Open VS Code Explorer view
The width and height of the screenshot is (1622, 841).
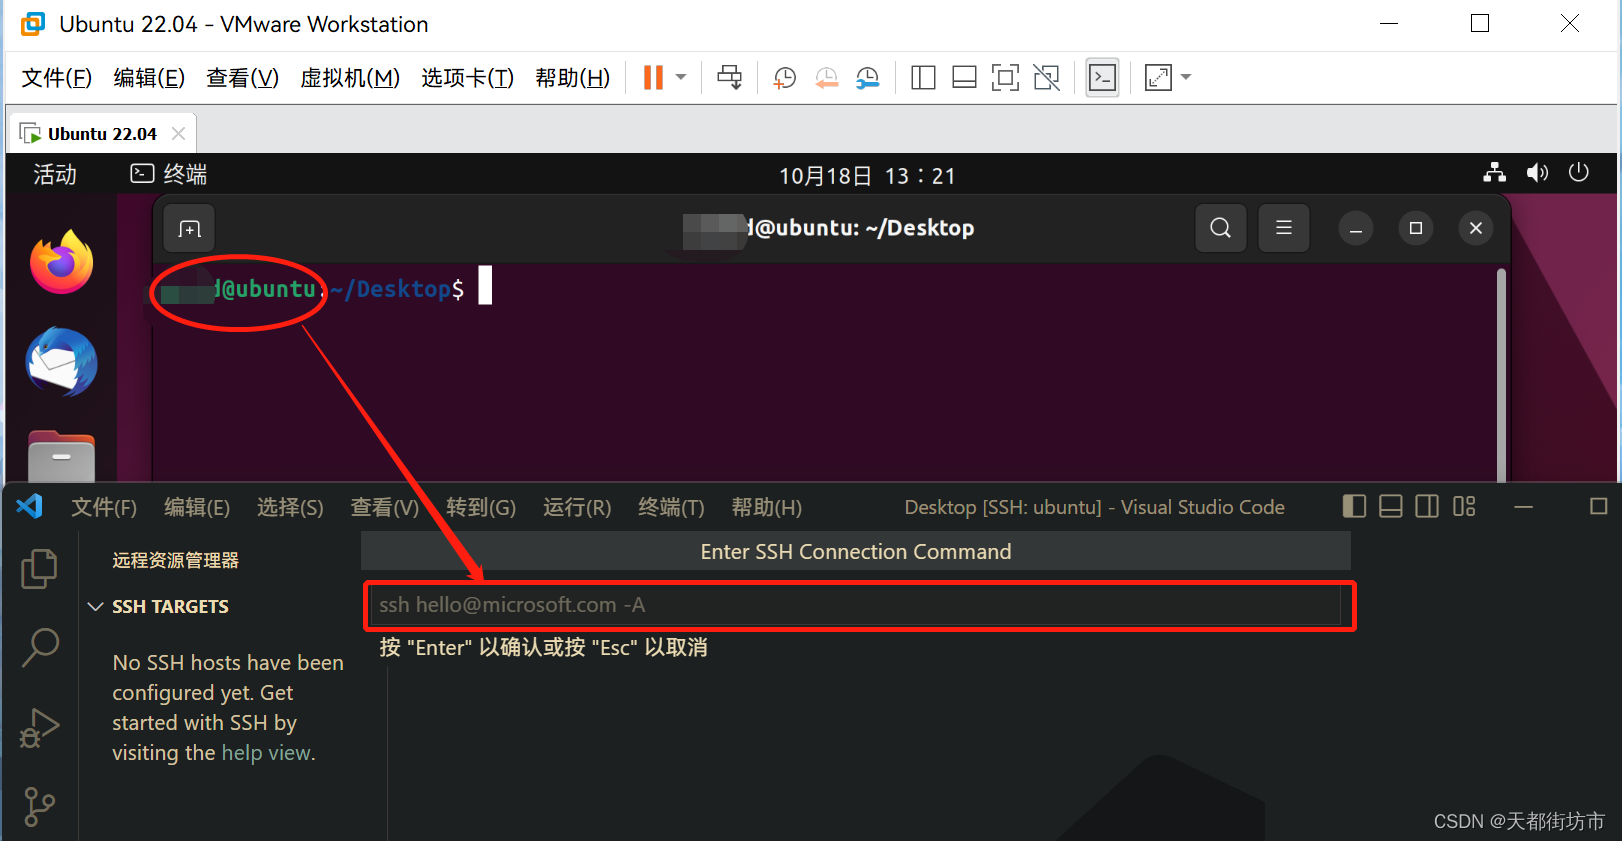(x=39, y=568)
